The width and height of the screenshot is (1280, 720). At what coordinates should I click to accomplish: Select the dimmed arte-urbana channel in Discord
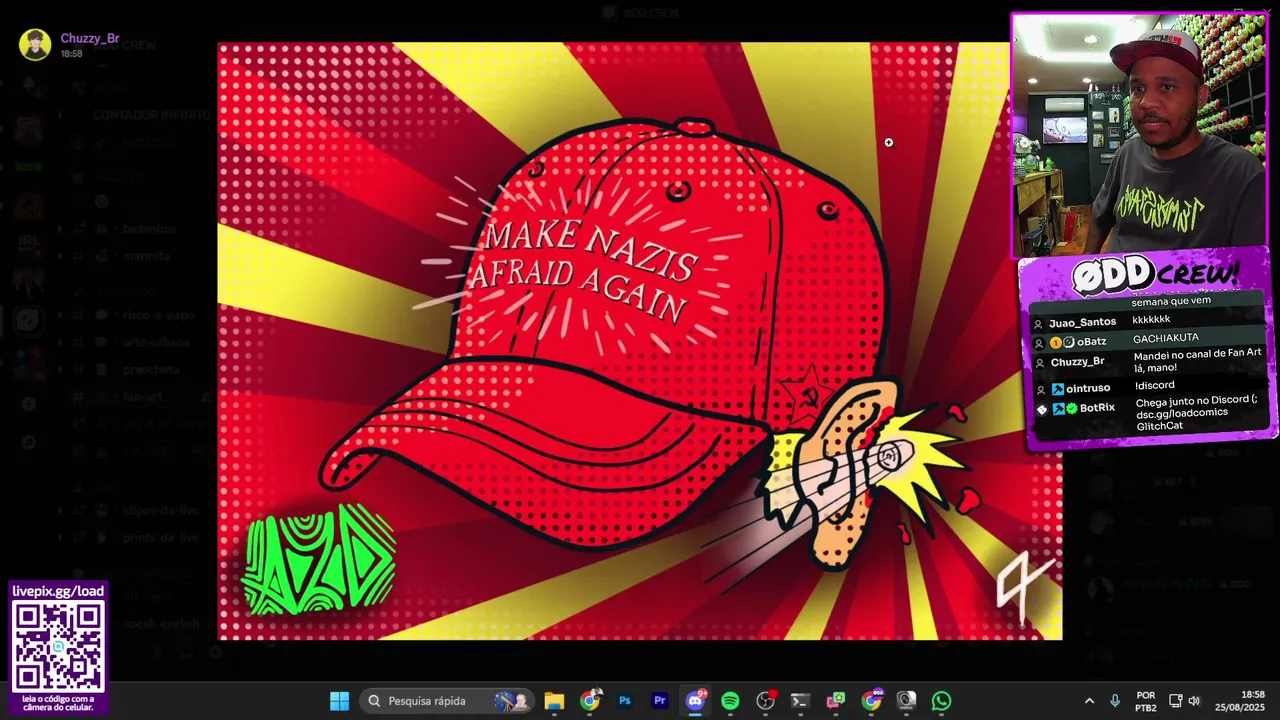[154, 343]
